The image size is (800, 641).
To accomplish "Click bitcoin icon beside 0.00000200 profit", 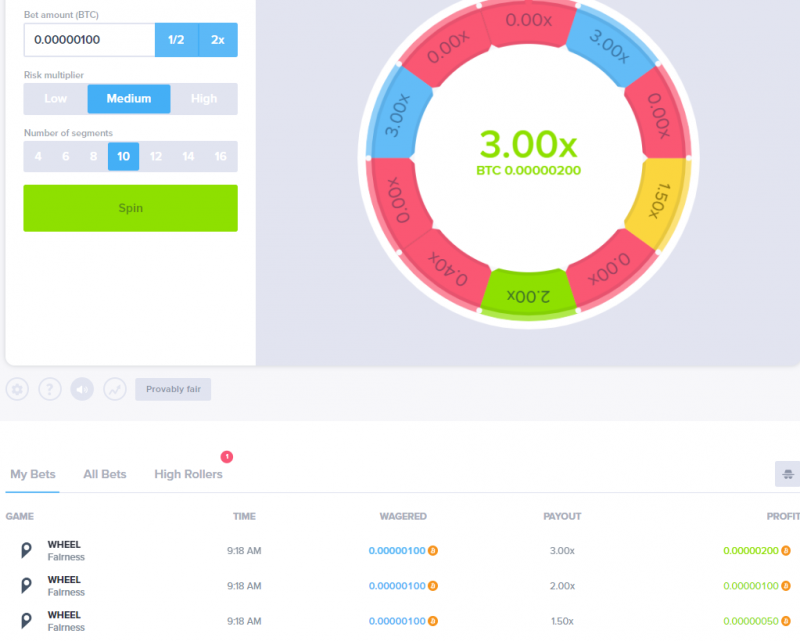I will point(786,551).
